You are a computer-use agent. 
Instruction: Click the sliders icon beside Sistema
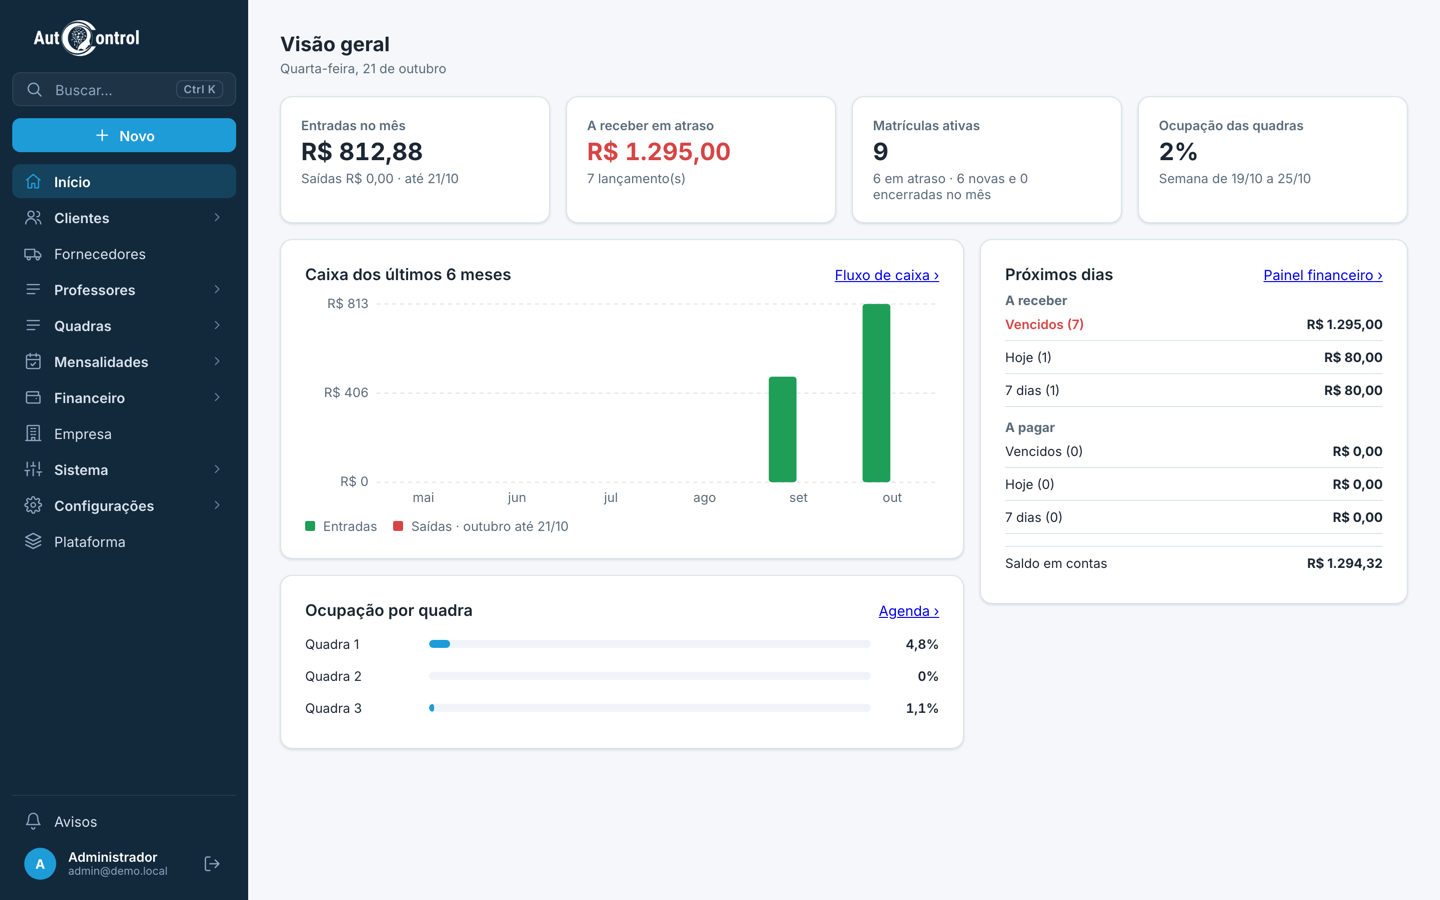(x=33, y=470)
